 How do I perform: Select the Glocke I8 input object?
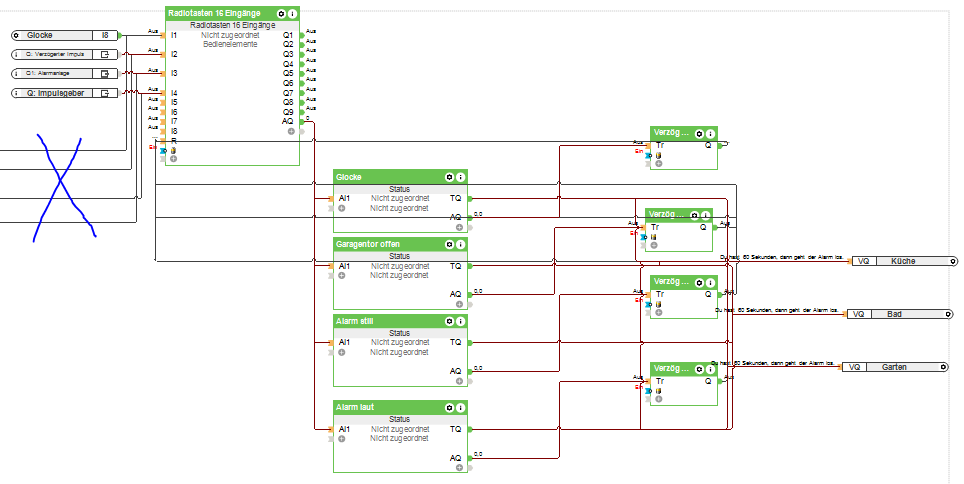pyautogui.click(x=65, y=36)
